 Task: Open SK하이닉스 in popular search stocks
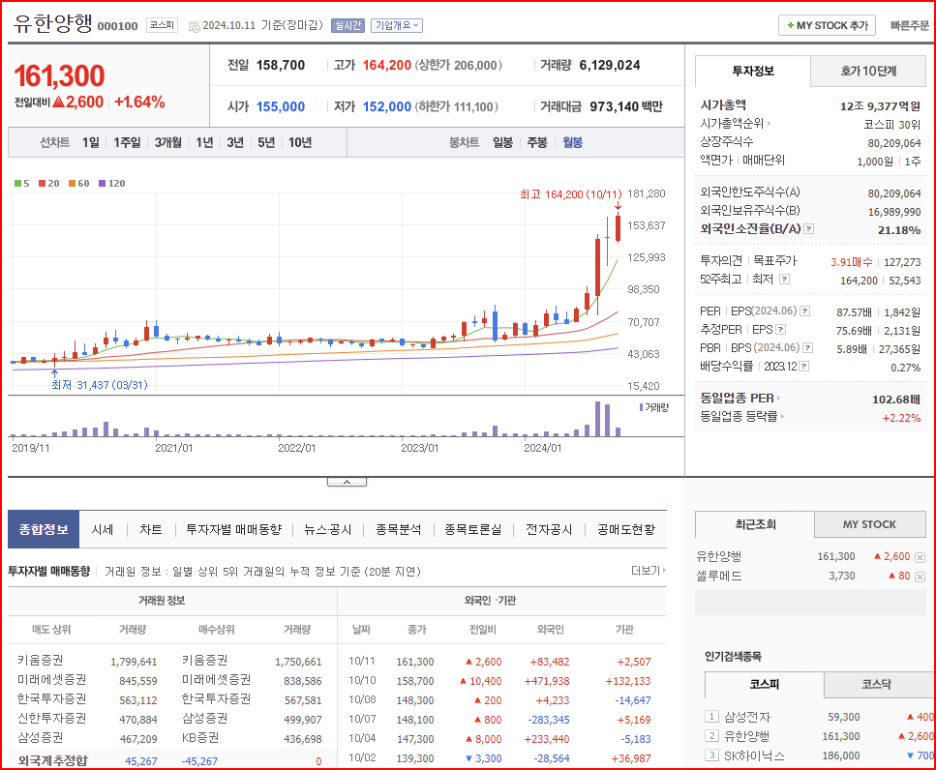click(754, 756)
